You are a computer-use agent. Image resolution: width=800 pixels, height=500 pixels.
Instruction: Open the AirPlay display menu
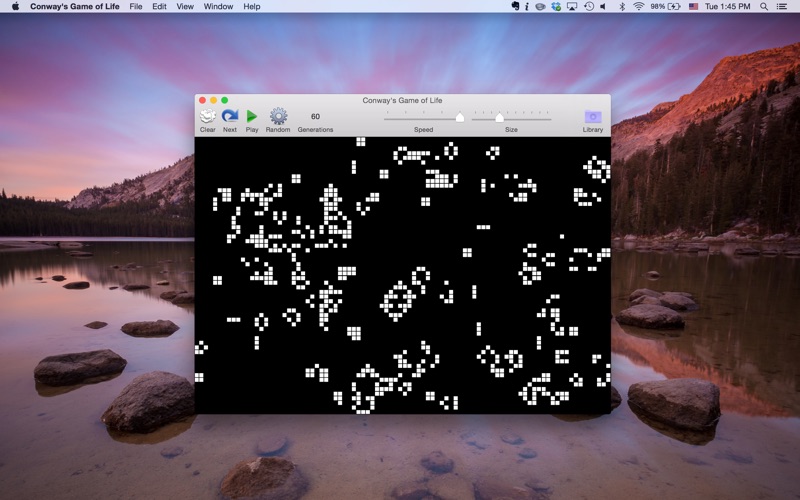pyautogui.click(x=572, y=6)
